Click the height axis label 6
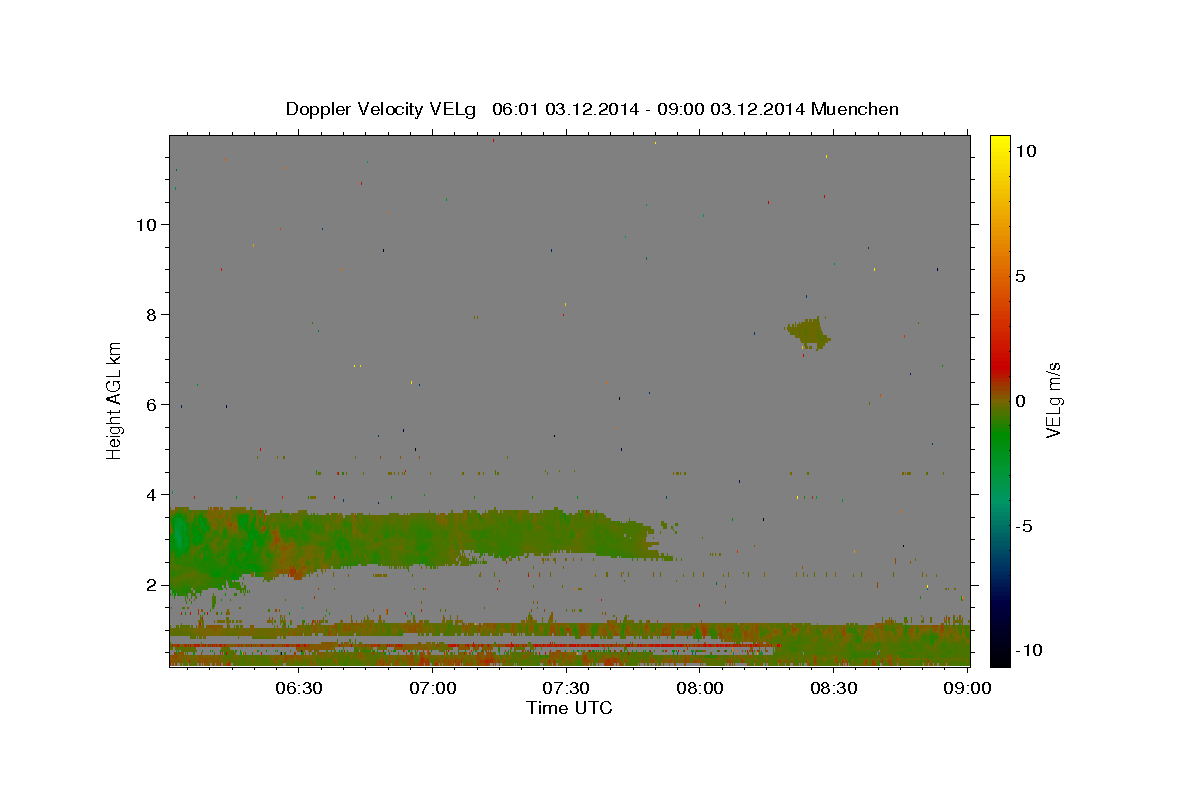Image resolution: width=1200 pixels, height=800 pixels. pyautogui.click(x=152, y=405)
